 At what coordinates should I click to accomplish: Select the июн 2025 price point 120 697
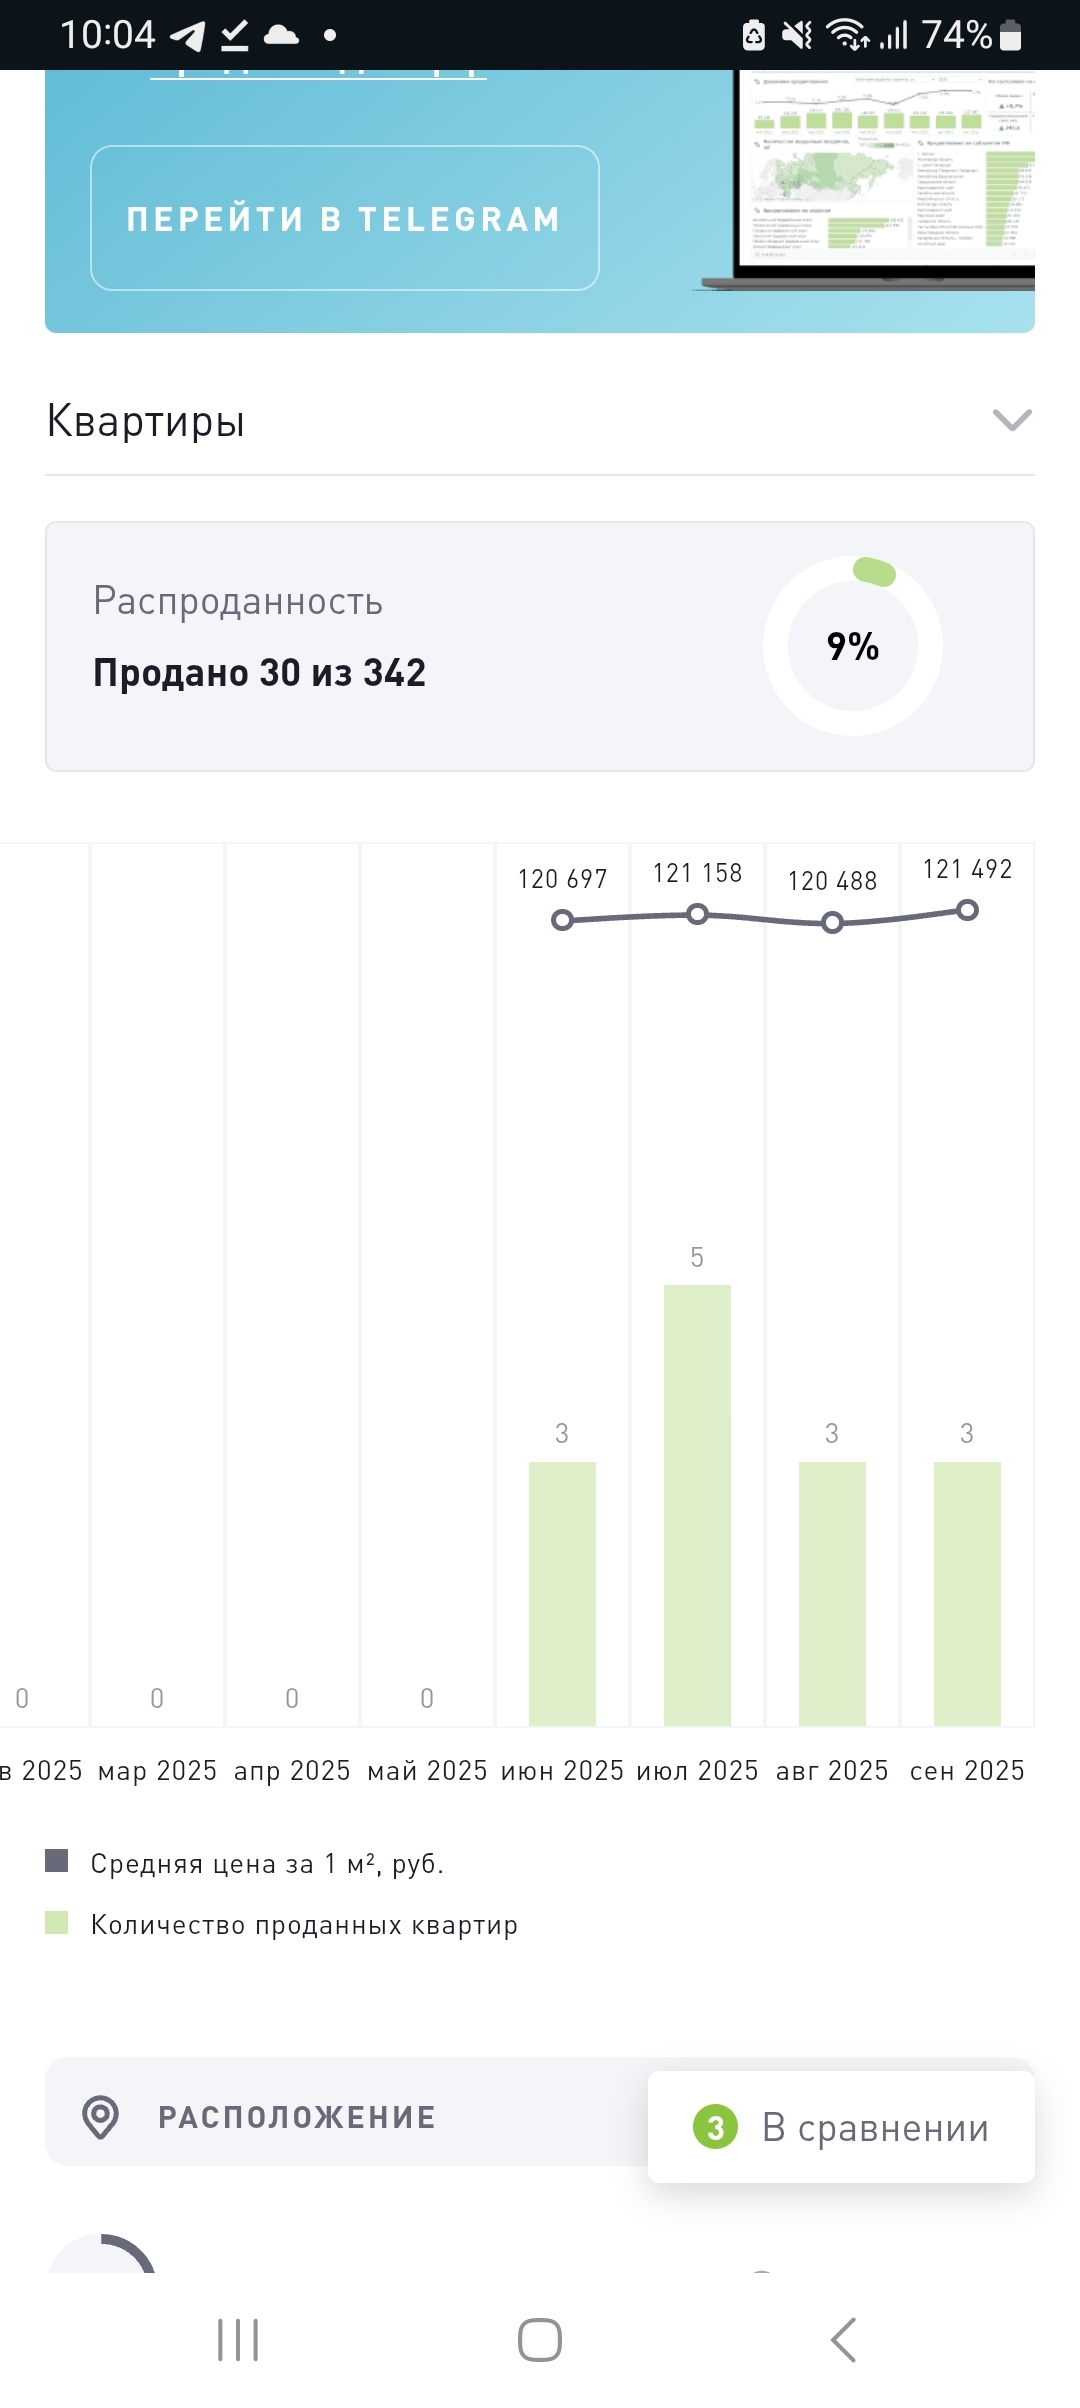(563, 919)
